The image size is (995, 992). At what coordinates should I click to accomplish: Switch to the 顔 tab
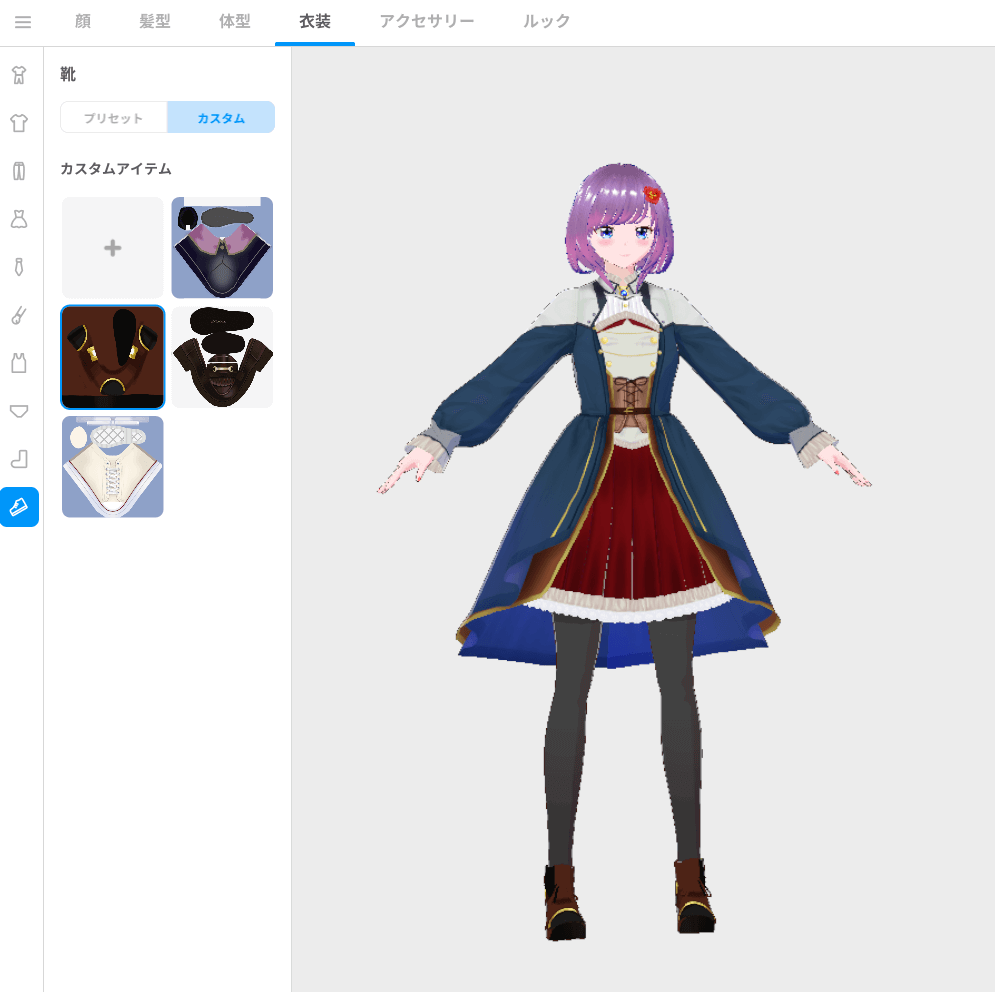(x=82, y=22)
